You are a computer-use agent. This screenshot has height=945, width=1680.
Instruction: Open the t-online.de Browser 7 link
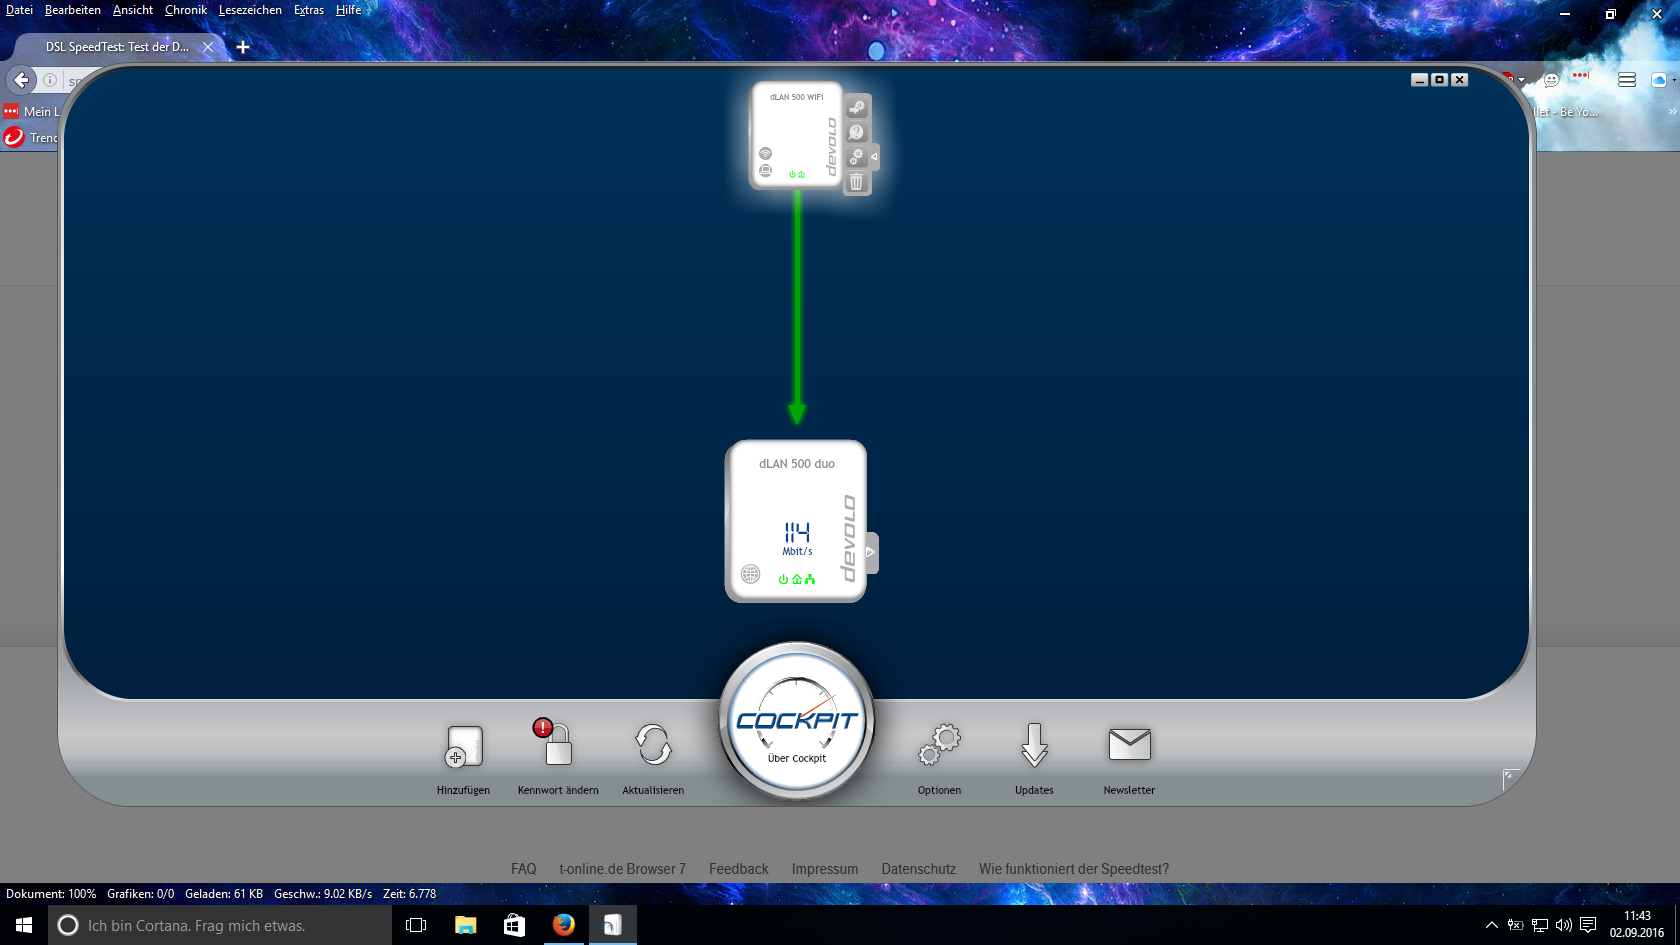click(622, 869)
